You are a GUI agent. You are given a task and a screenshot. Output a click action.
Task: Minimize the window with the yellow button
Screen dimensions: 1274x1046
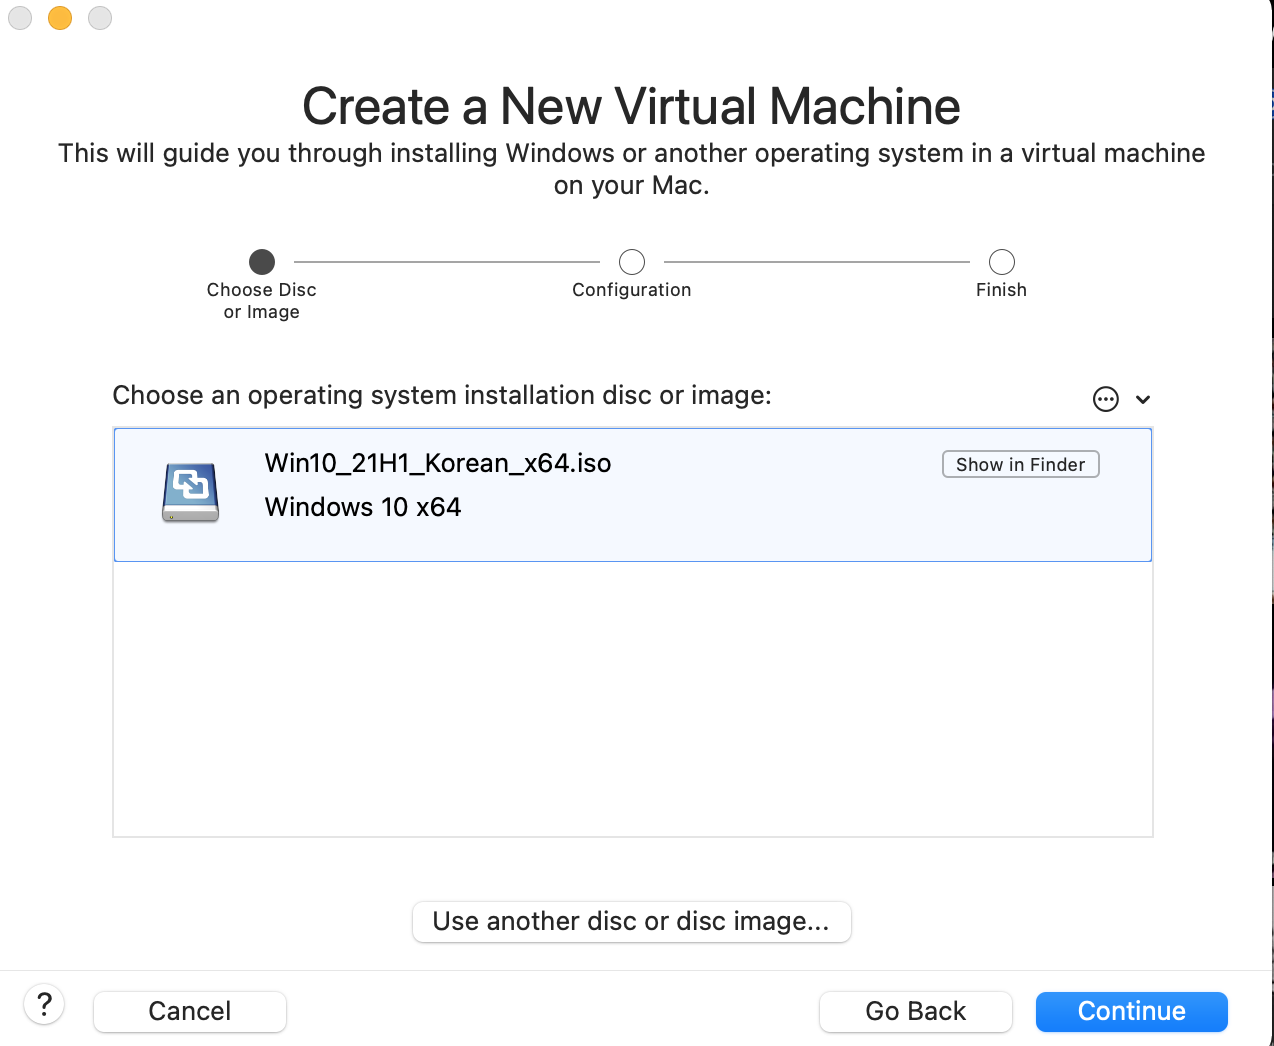pyautogui.click(x=60, y=18)
